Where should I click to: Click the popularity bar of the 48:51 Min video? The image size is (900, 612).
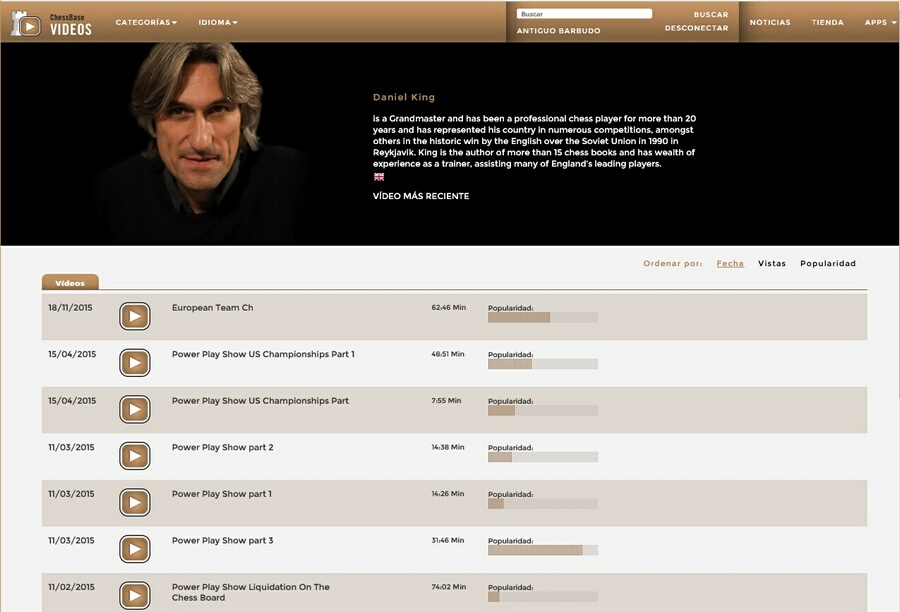pyautogui.click(x=543, y=364)
